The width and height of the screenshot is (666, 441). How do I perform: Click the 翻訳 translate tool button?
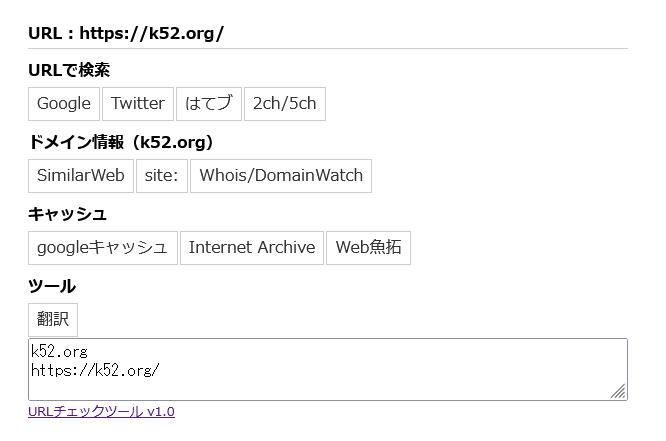pos(53,319)
